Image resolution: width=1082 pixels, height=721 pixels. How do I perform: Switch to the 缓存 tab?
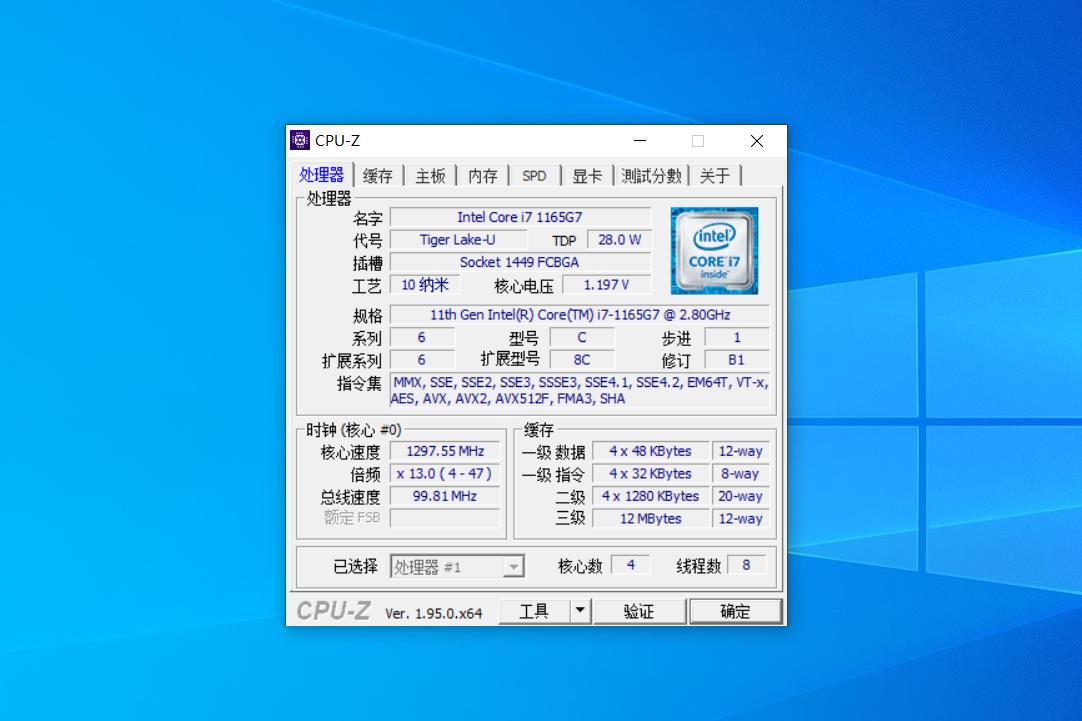(377, 174)
